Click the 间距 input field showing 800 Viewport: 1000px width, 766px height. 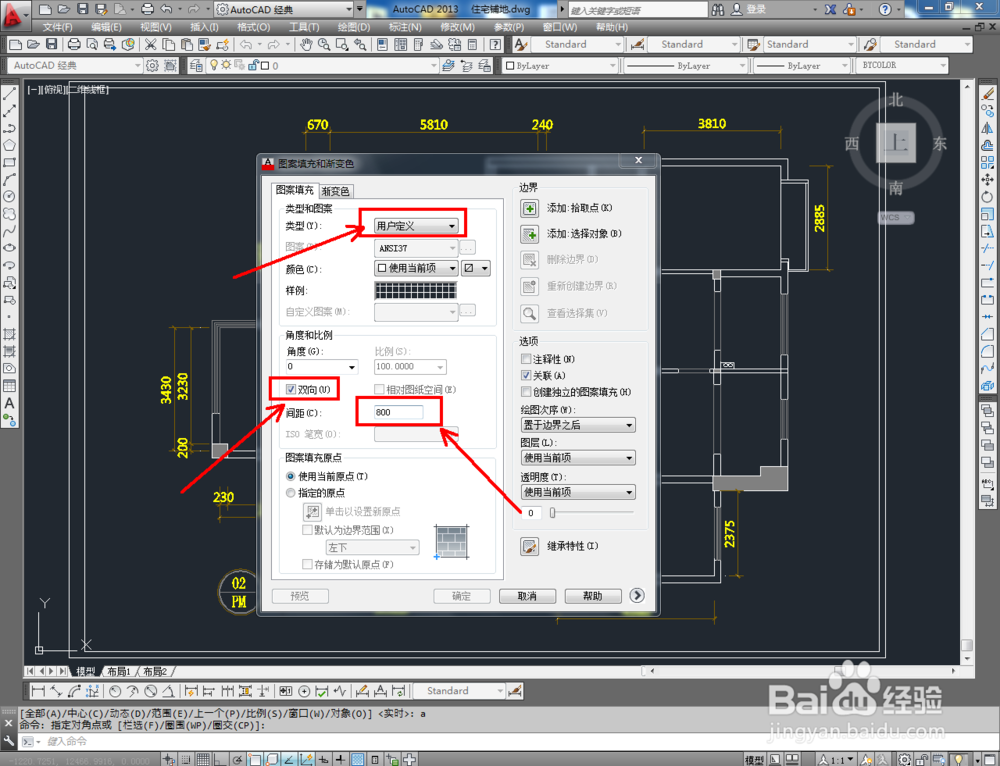[399, 412]
